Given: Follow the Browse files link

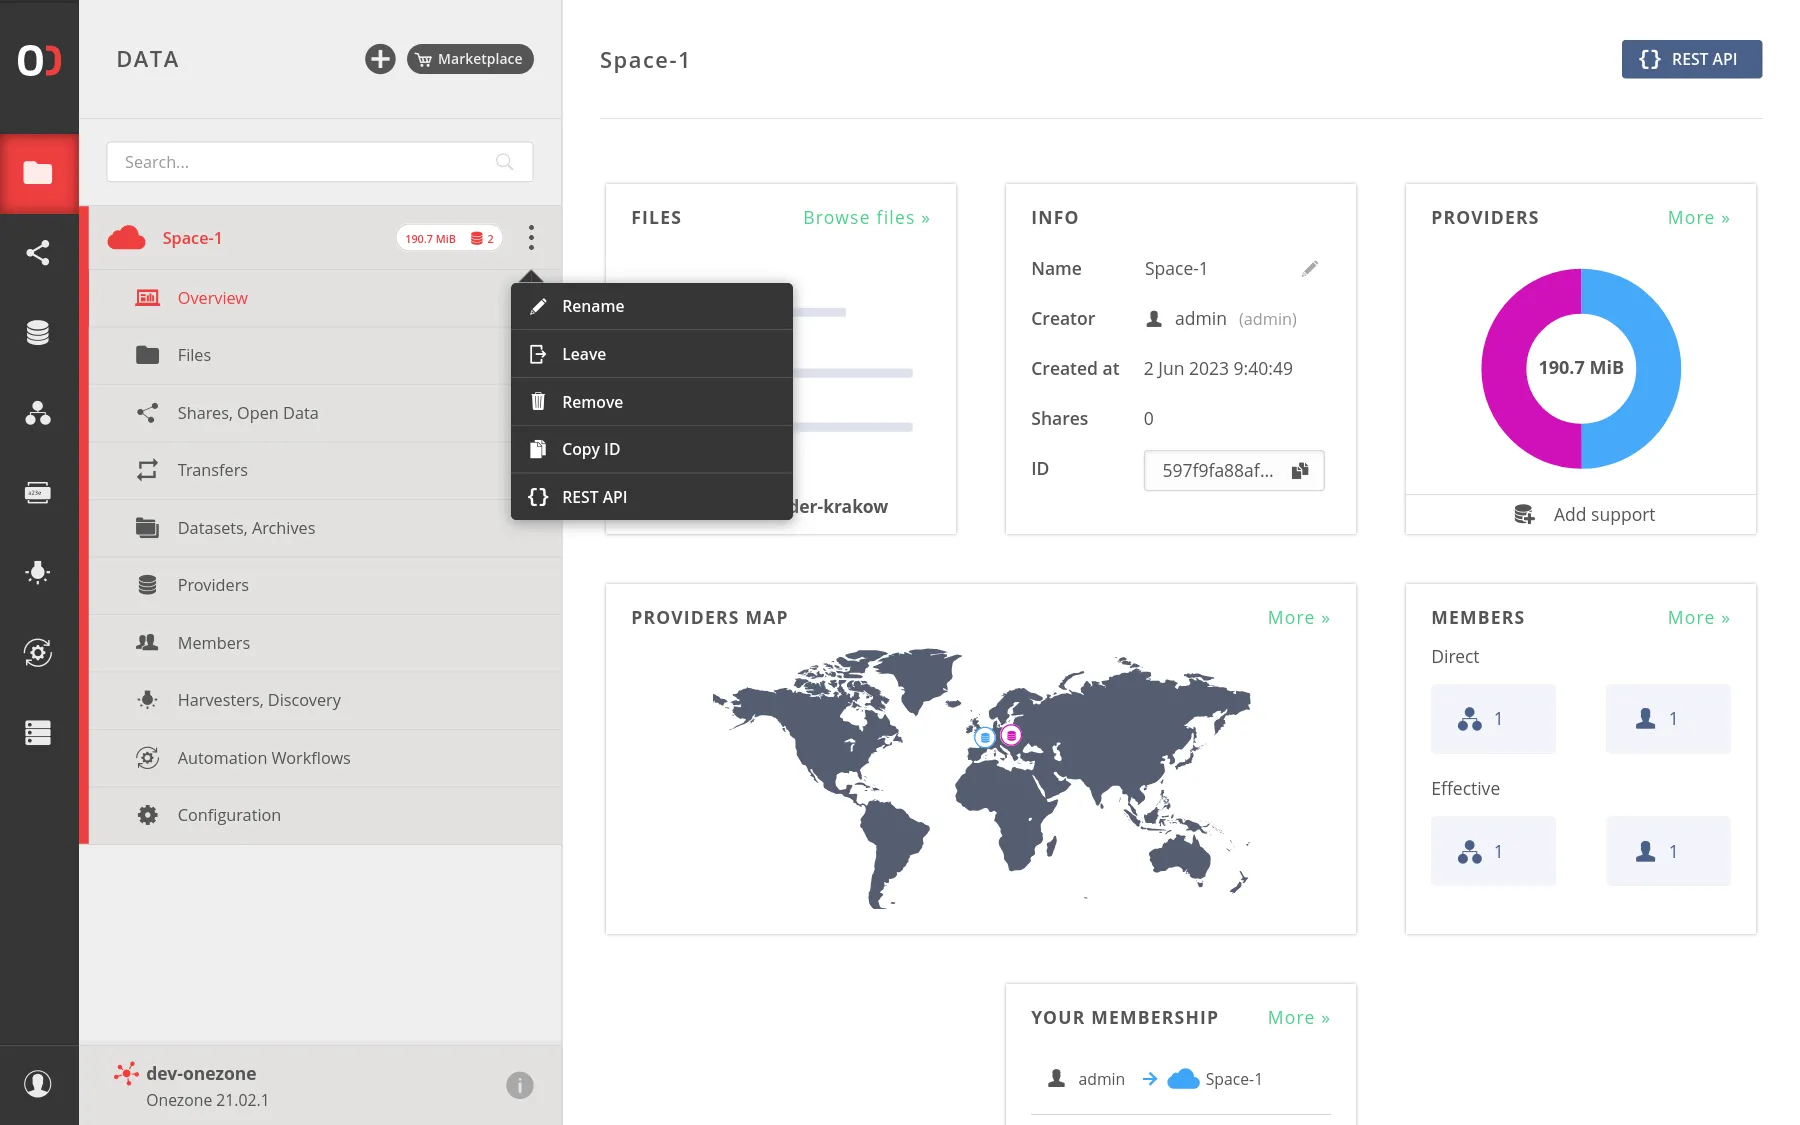Looking at the screenshot, I should 866,218.
